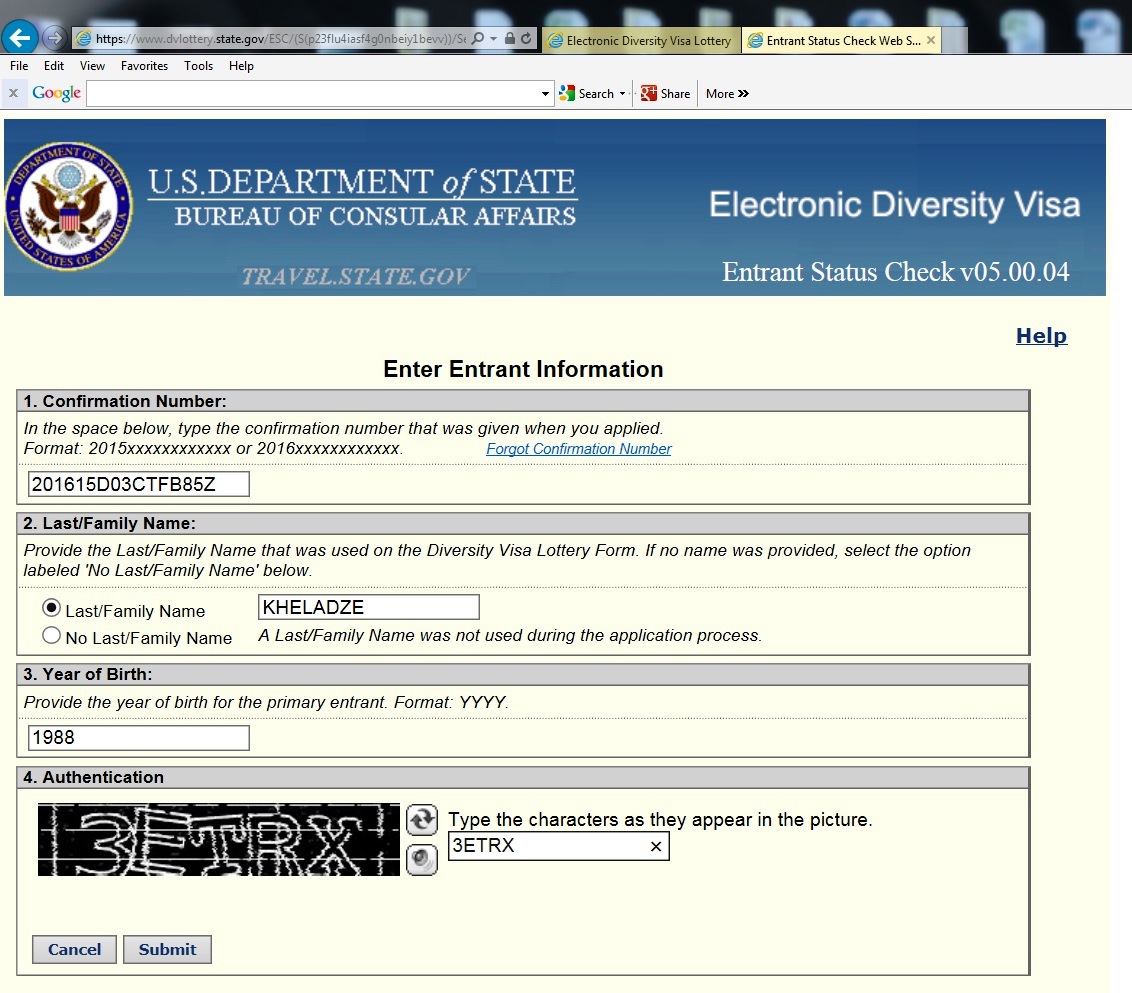This screenshot has height=993, width=1132.
Task: Select the No Last/Family Name radio button
Action: tap(51, 636)
